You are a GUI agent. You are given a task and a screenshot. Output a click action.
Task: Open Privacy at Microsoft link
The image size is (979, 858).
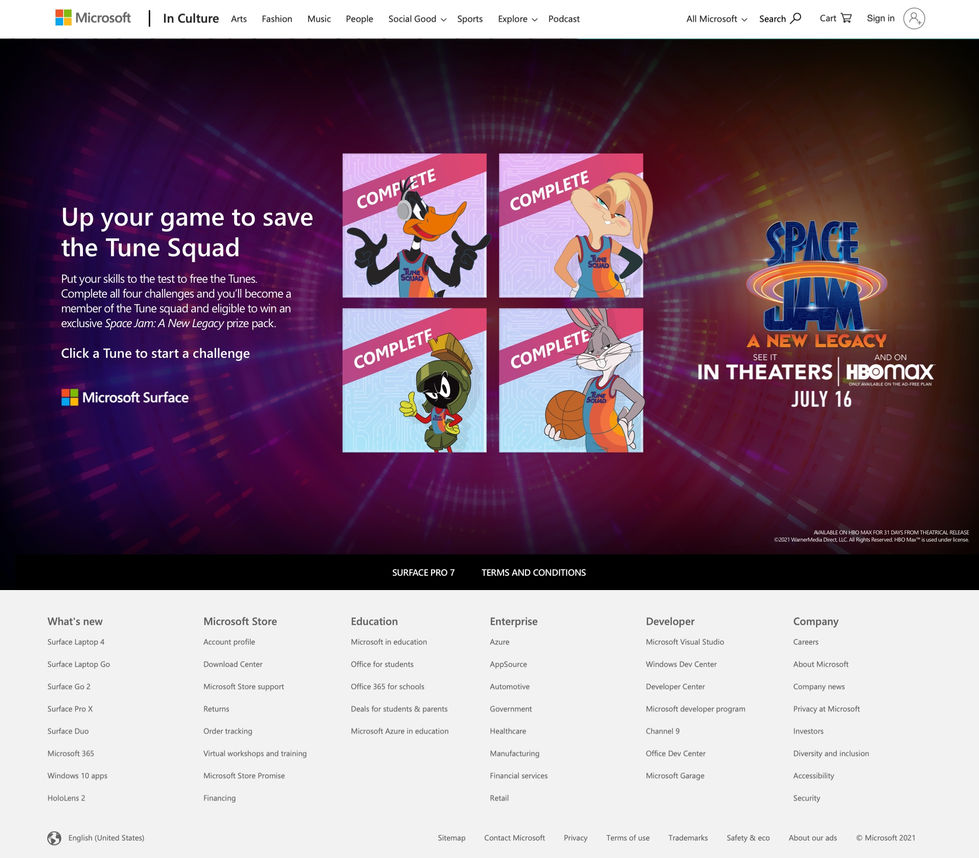click(x=827, y=709)
